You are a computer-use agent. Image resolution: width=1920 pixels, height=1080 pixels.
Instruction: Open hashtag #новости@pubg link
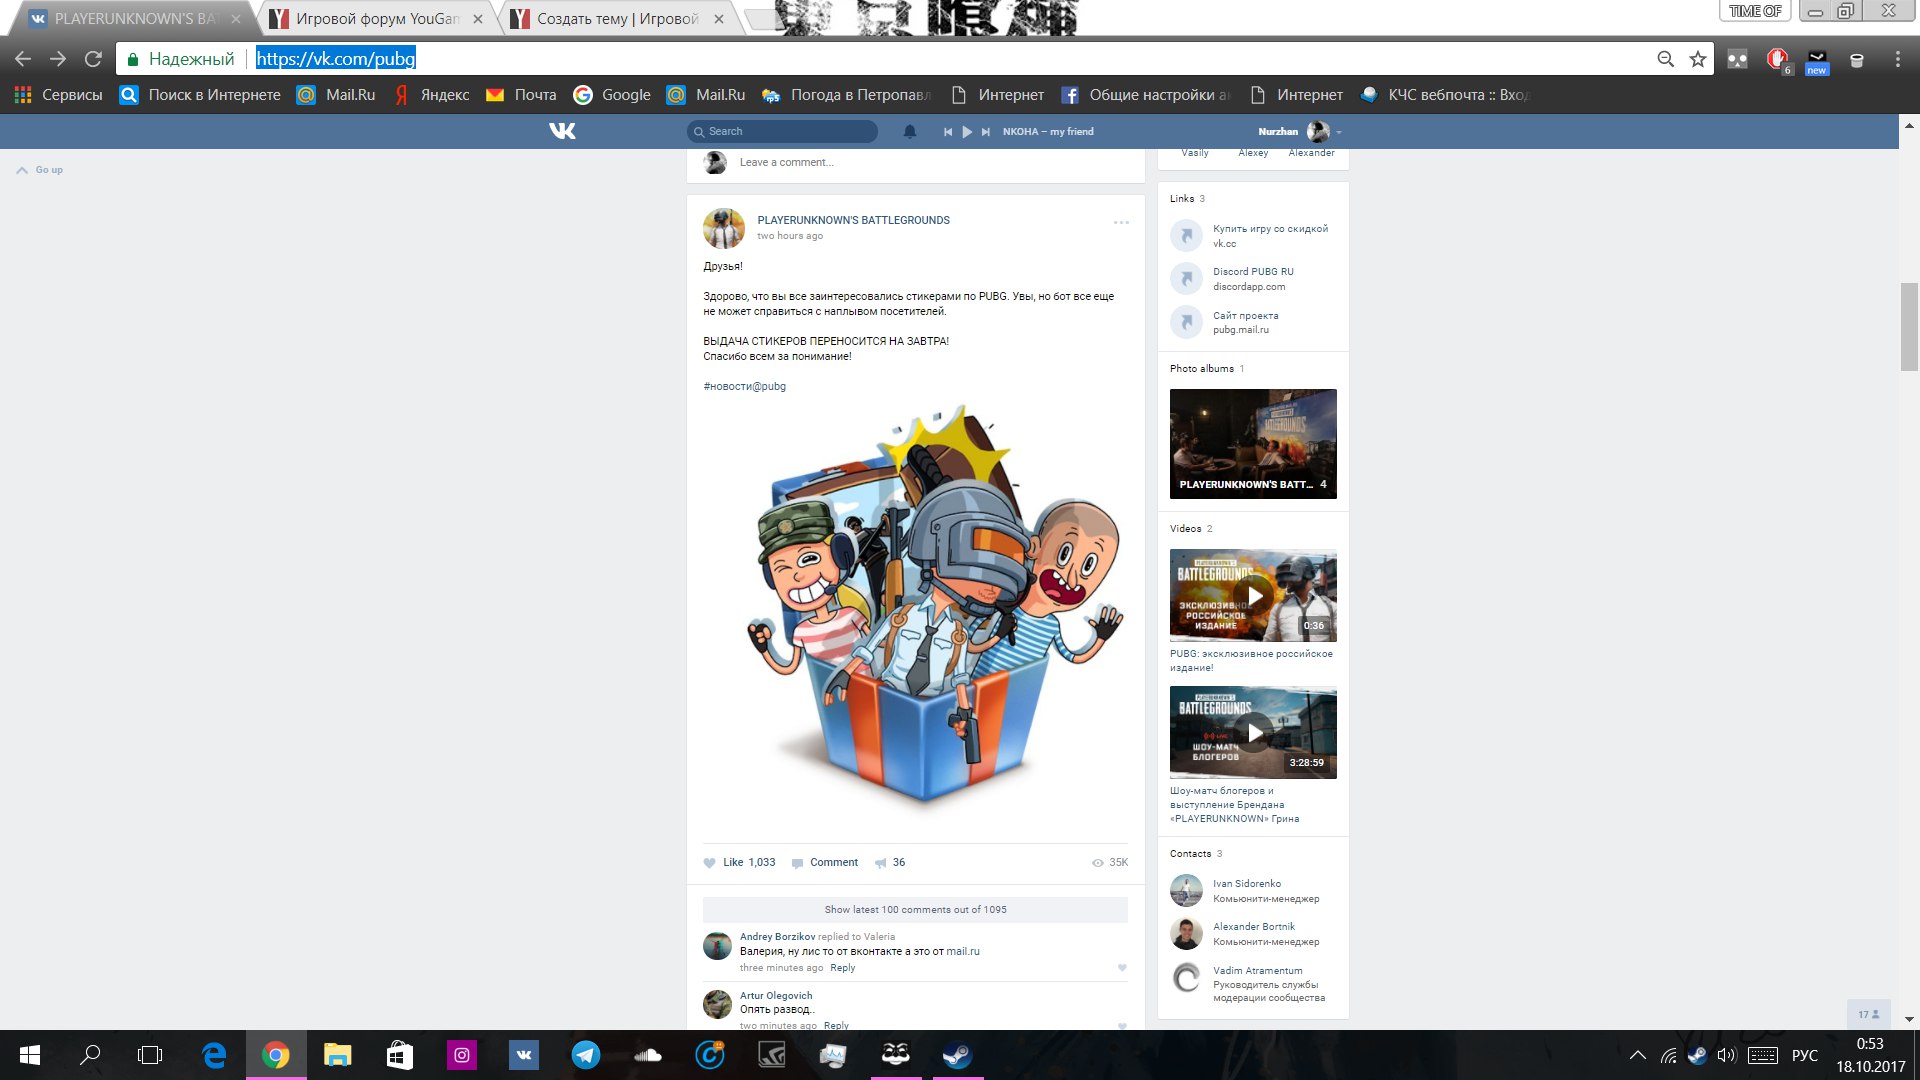point(744,386)
